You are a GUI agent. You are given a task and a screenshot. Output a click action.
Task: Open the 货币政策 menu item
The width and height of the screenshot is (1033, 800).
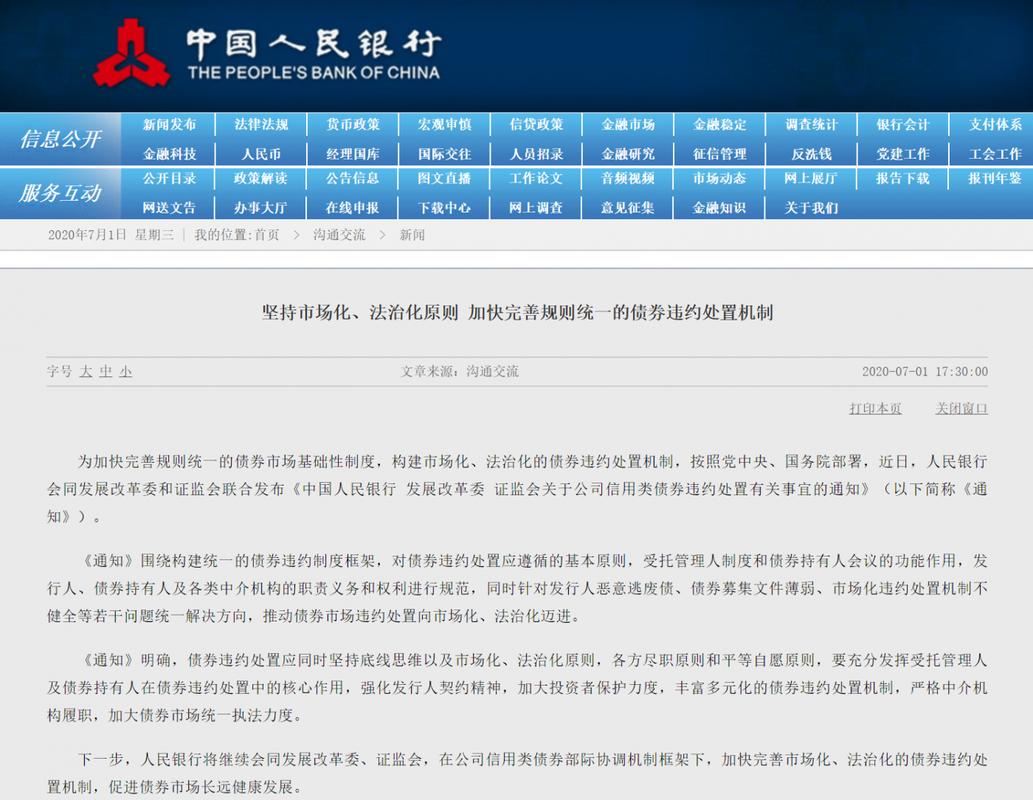pyautogui.click(x=352, y=125)
